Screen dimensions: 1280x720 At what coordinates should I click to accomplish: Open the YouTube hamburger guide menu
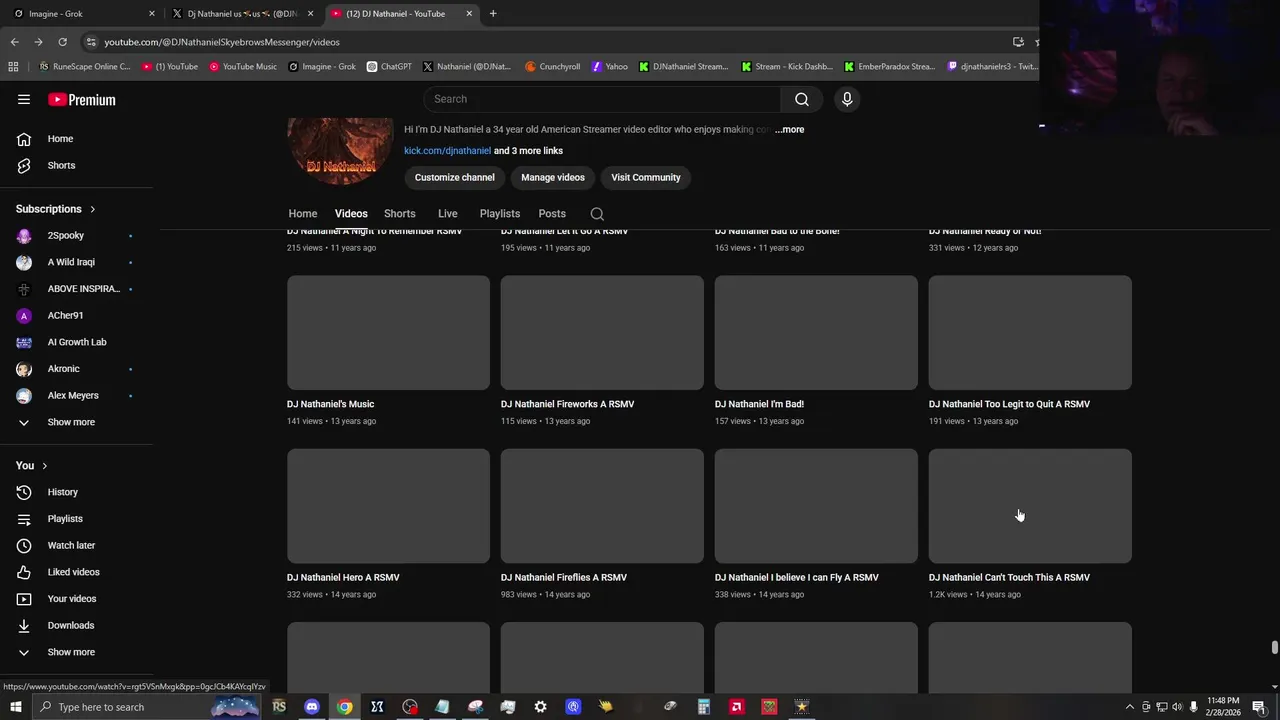24,99
